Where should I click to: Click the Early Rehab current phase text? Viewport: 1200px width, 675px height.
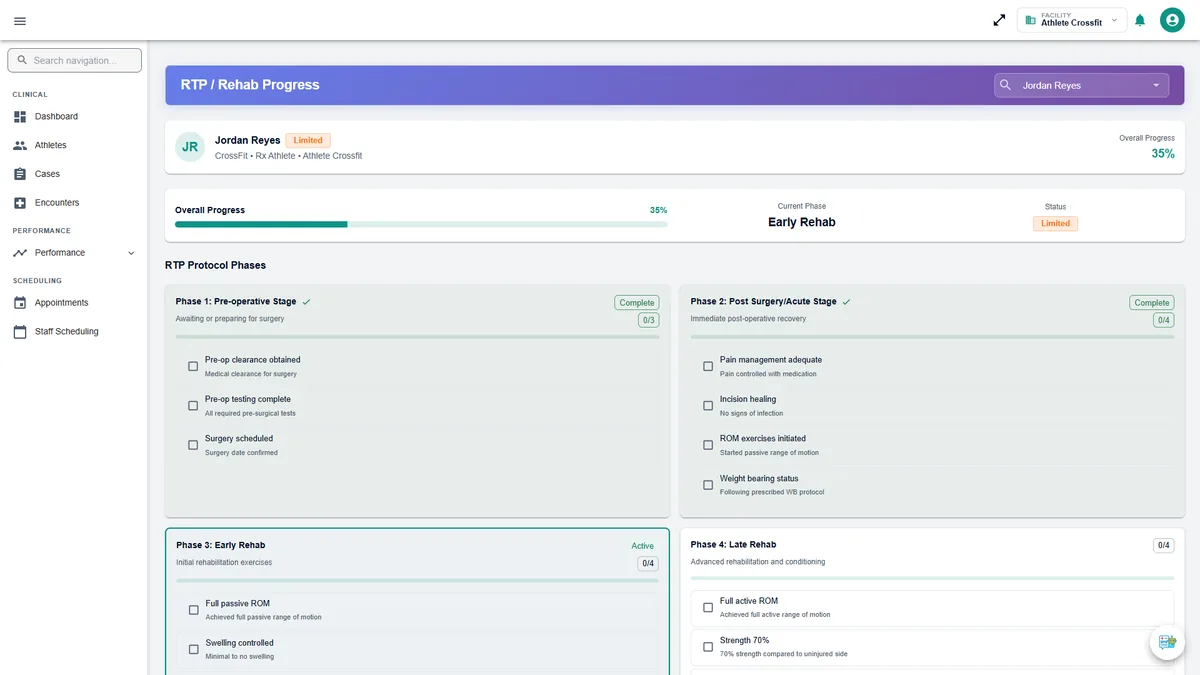pyautogui.click(x=802, y=222)
